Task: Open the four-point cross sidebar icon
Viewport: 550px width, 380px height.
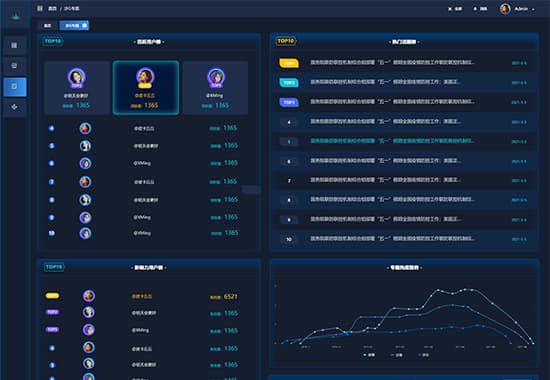Action: pyautogui.click(x=14, y=107)
